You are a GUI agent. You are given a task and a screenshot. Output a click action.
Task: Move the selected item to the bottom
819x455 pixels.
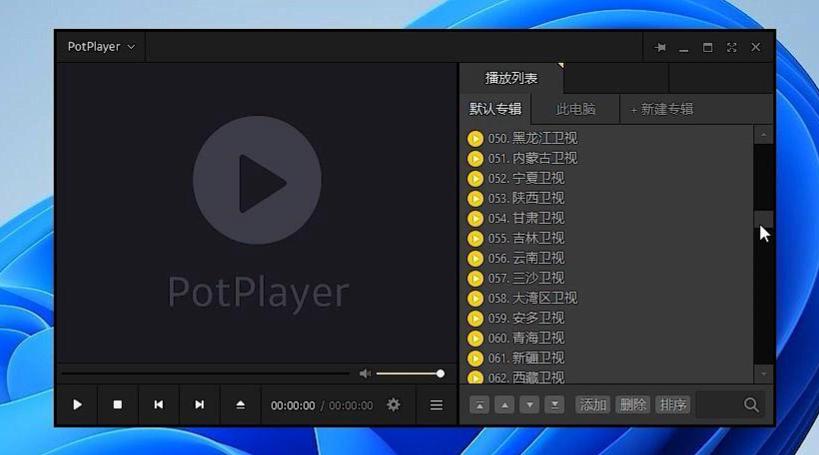tap(555, 405)
